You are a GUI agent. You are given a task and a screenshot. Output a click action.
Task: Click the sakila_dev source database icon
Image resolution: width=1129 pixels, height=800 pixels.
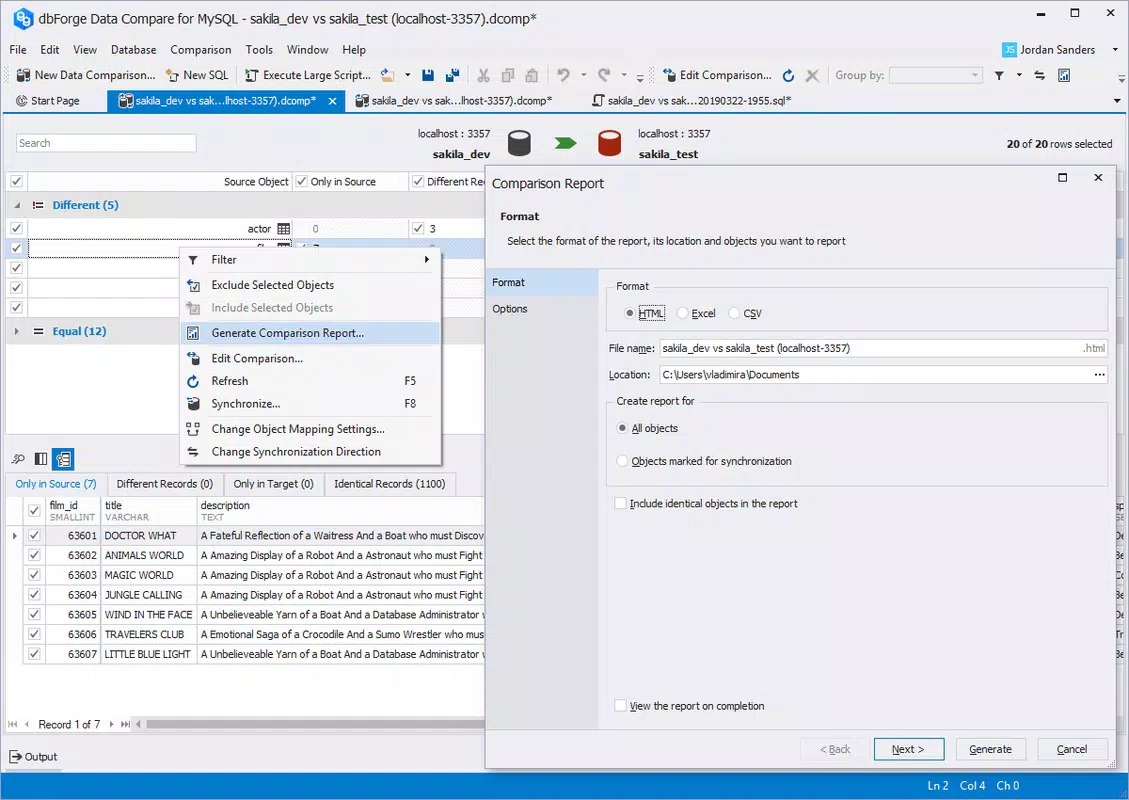coord(519,143)
